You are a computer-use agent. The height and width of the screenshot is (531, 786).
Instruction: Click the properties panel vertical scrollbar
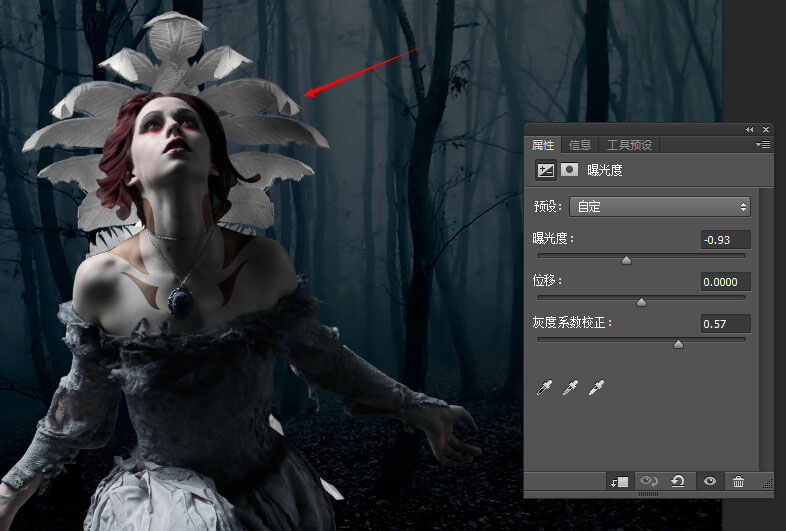(x=764, y=329)
